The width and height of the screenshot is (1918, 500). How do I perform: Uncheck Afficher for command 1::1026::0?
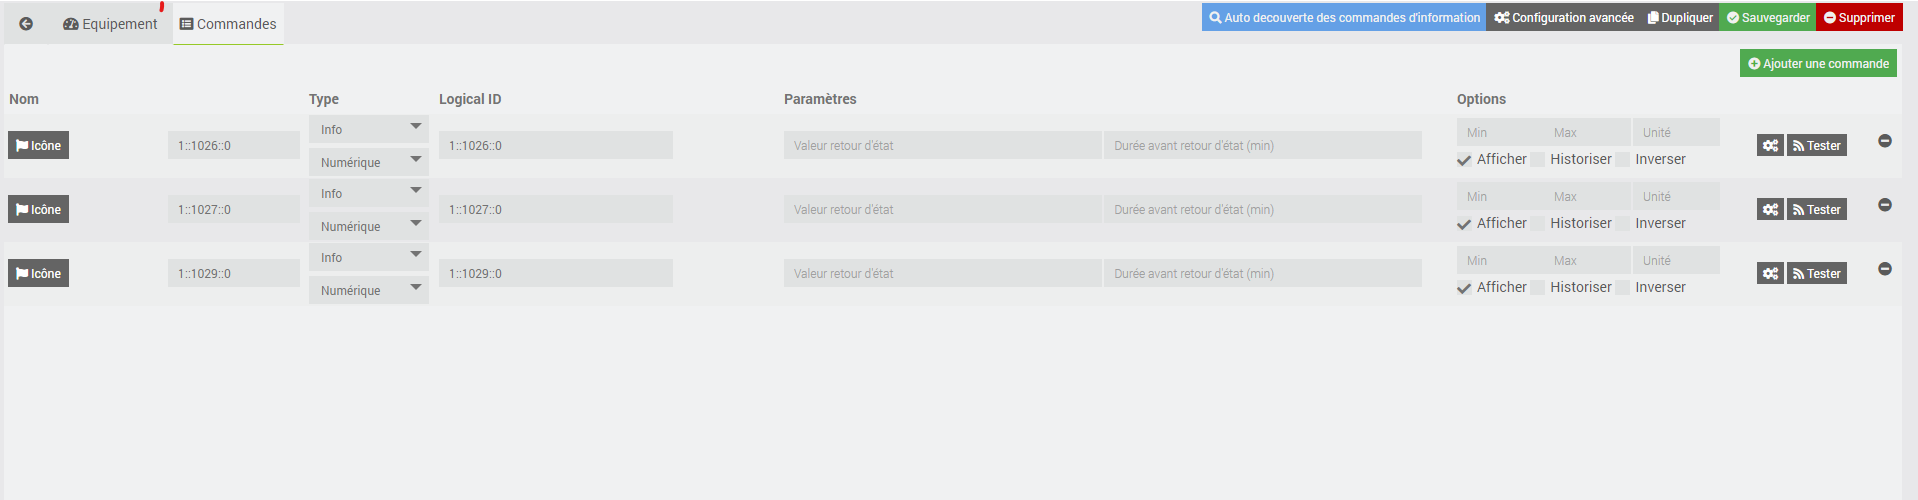click(1464, 160)
